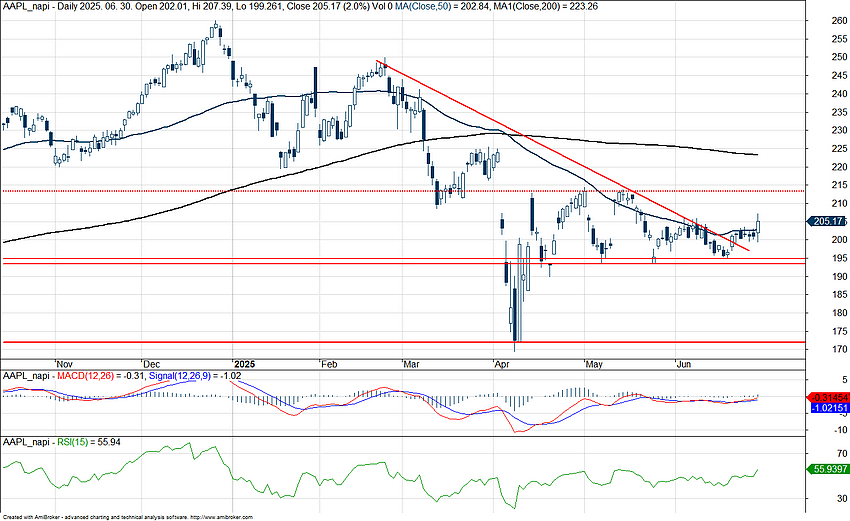Click the Nov label on time axis
The height and width of the screenshot is (521, 850).
coord(64,364)
